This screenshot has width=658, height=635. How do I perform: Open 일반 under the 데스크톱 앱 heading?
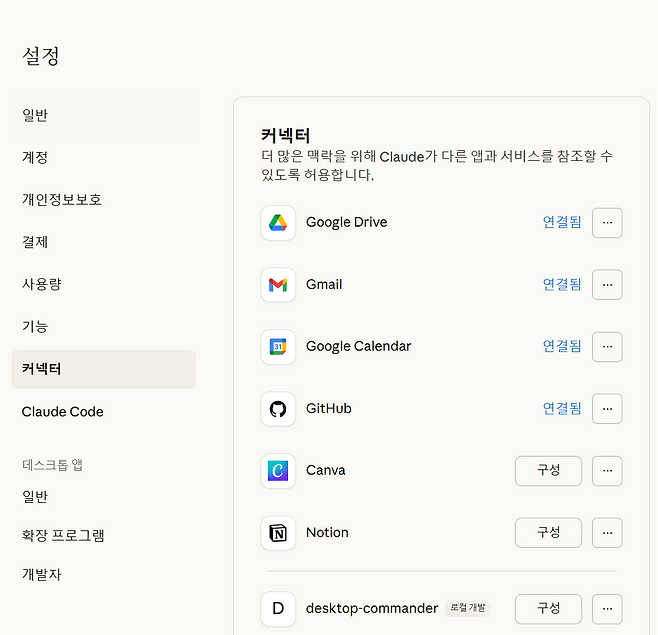click(x=103, y=497)
